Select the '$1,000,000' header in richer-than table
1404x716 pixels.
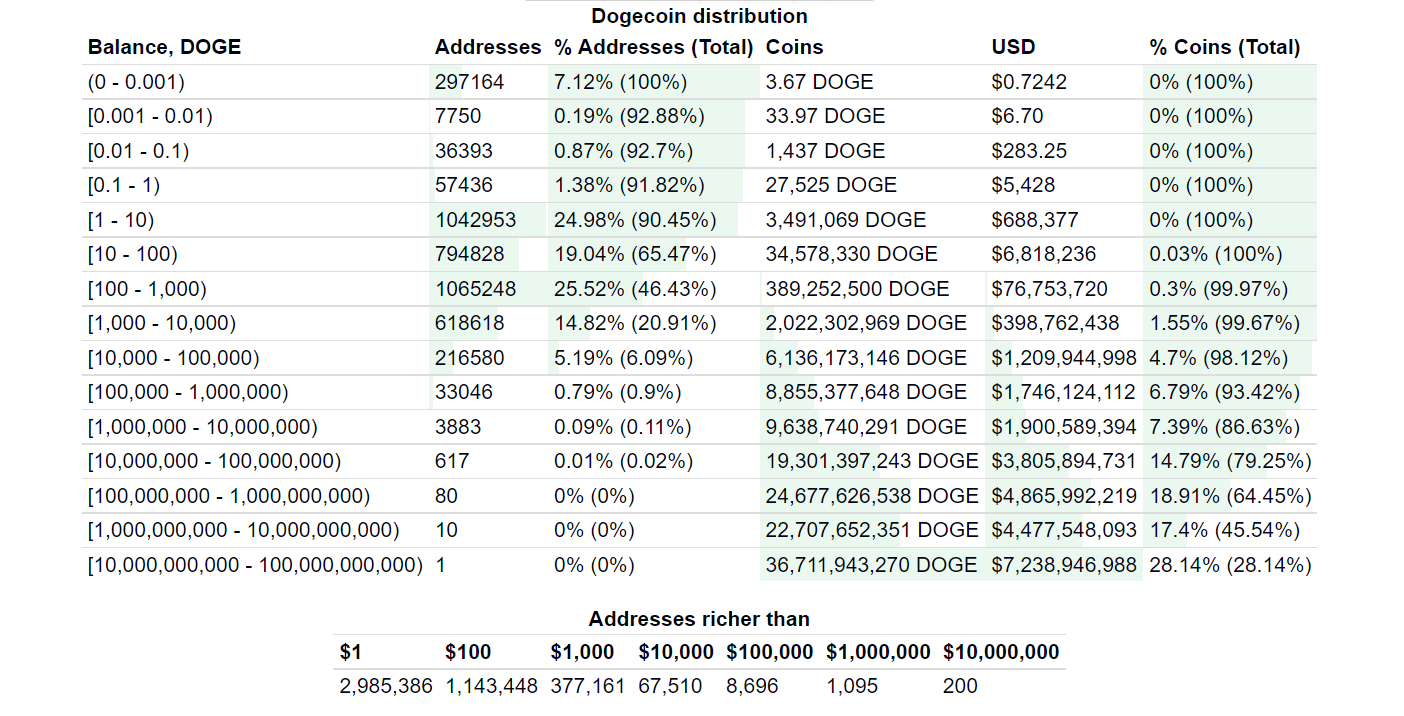(x=878, y=653)
